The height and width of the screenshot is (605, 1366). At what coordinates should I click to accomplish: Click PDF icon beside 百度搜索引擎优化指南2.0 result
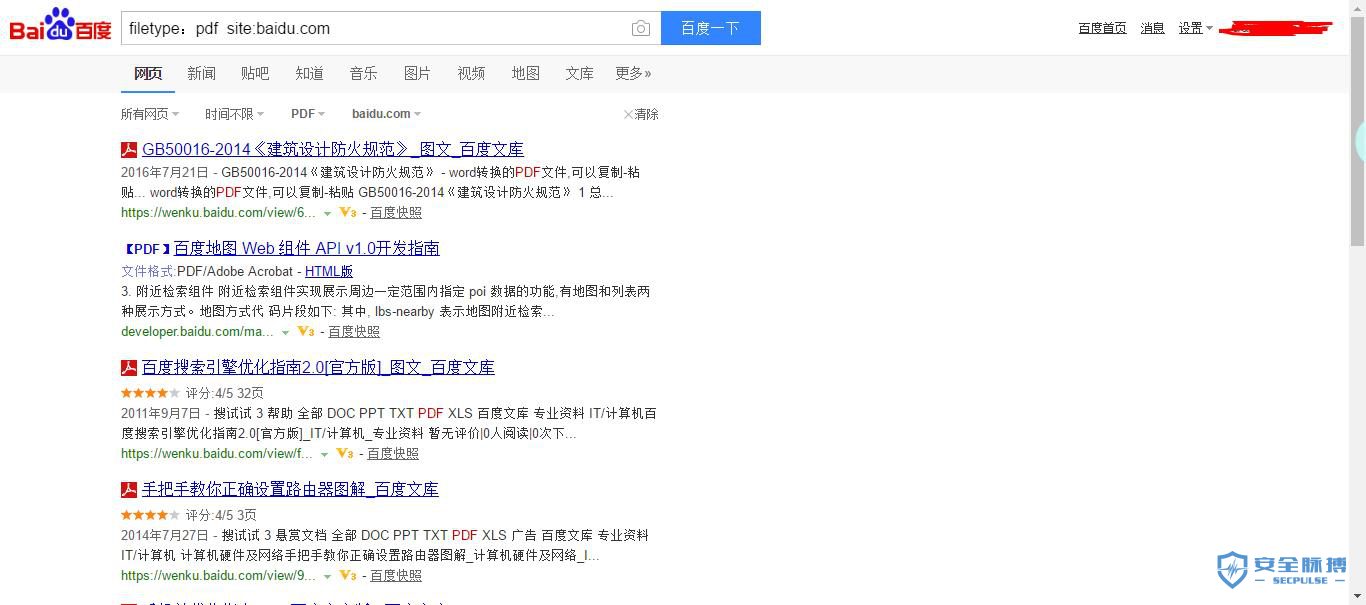coord(129,368)
